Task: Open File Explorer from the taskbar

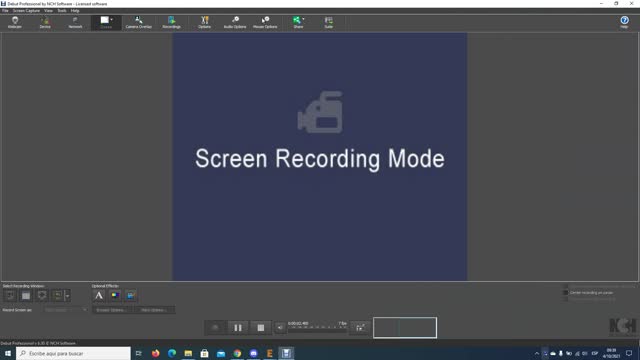Action: coord(188,353)
